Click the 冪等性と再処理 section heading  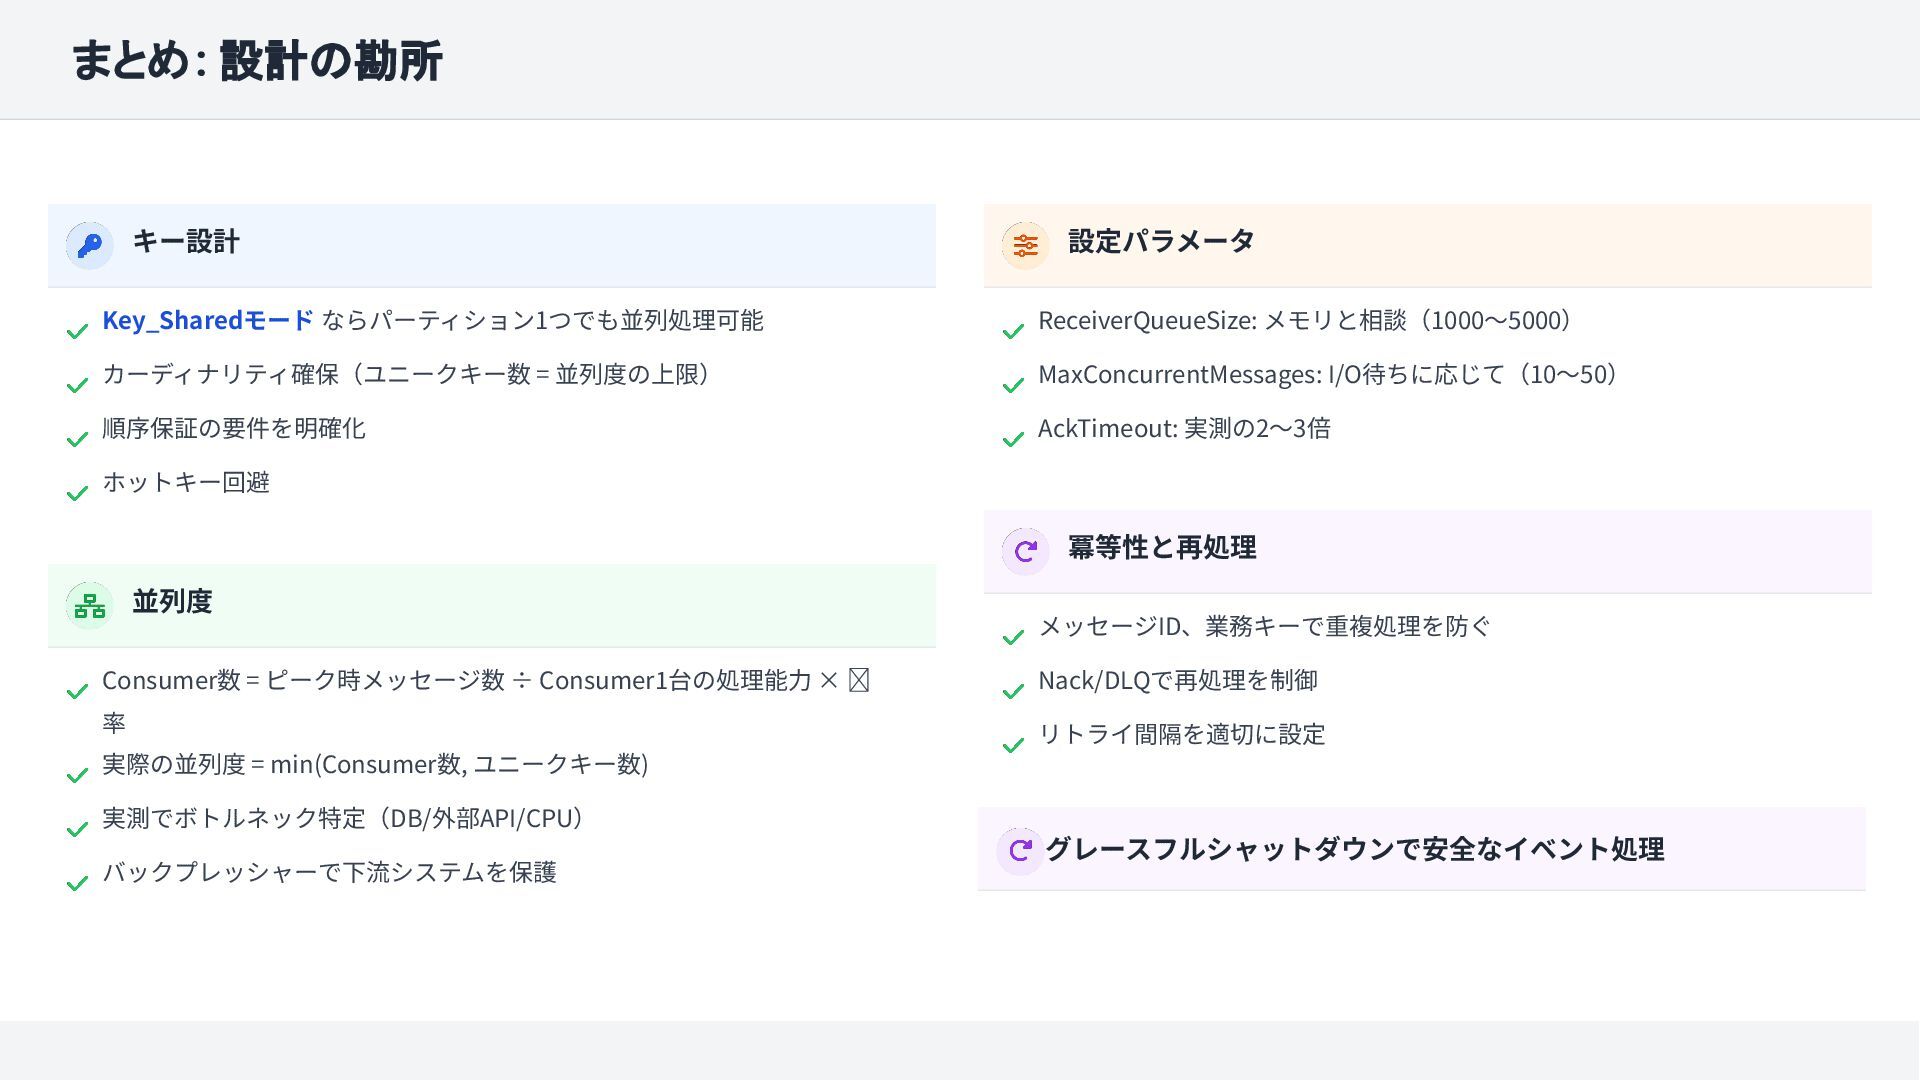(x=1161, y=548)
